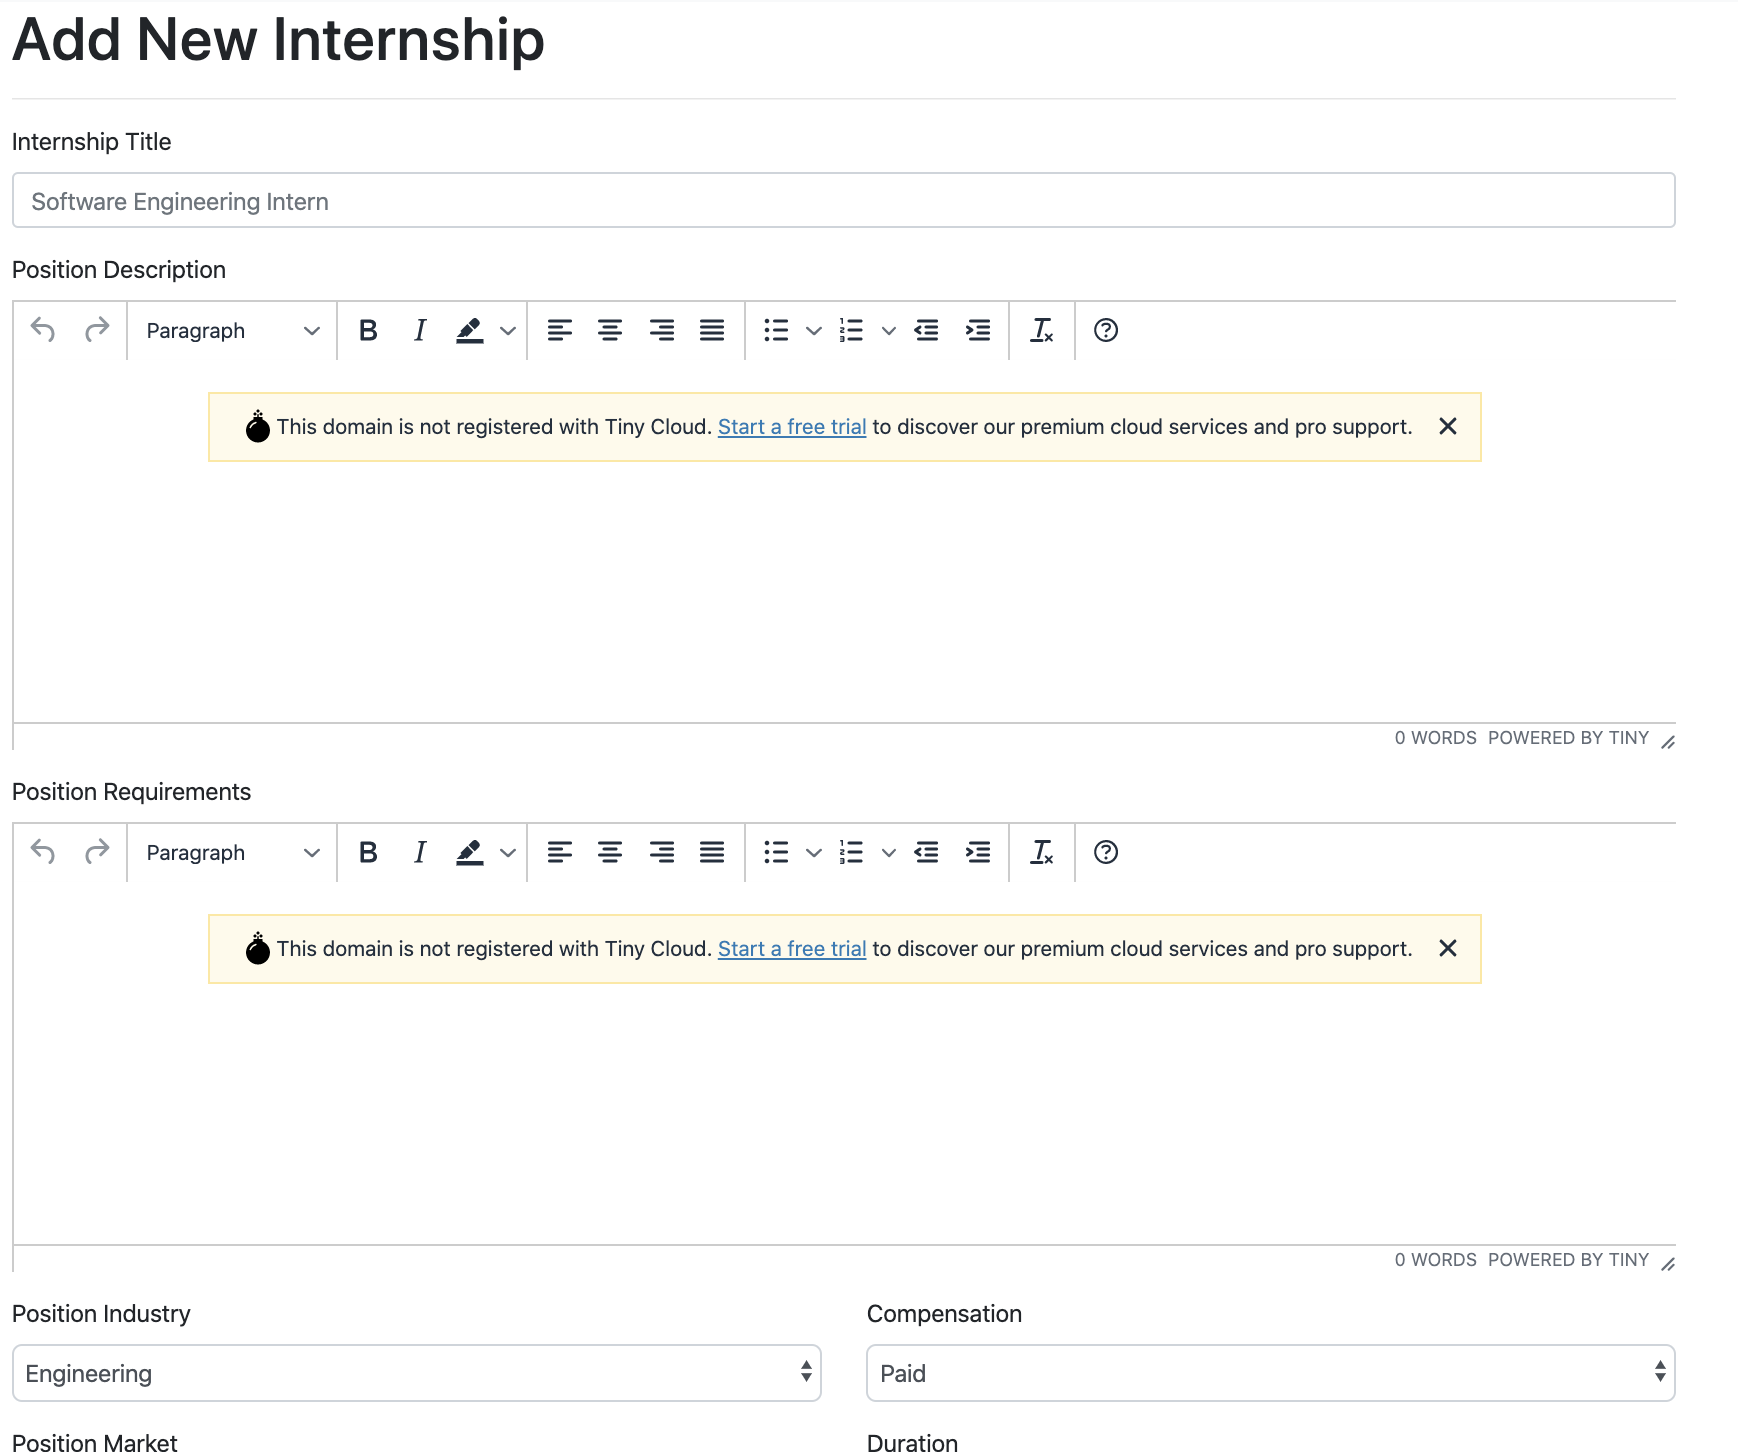Increase indent in Position Description editor

(x=978, y=331)
